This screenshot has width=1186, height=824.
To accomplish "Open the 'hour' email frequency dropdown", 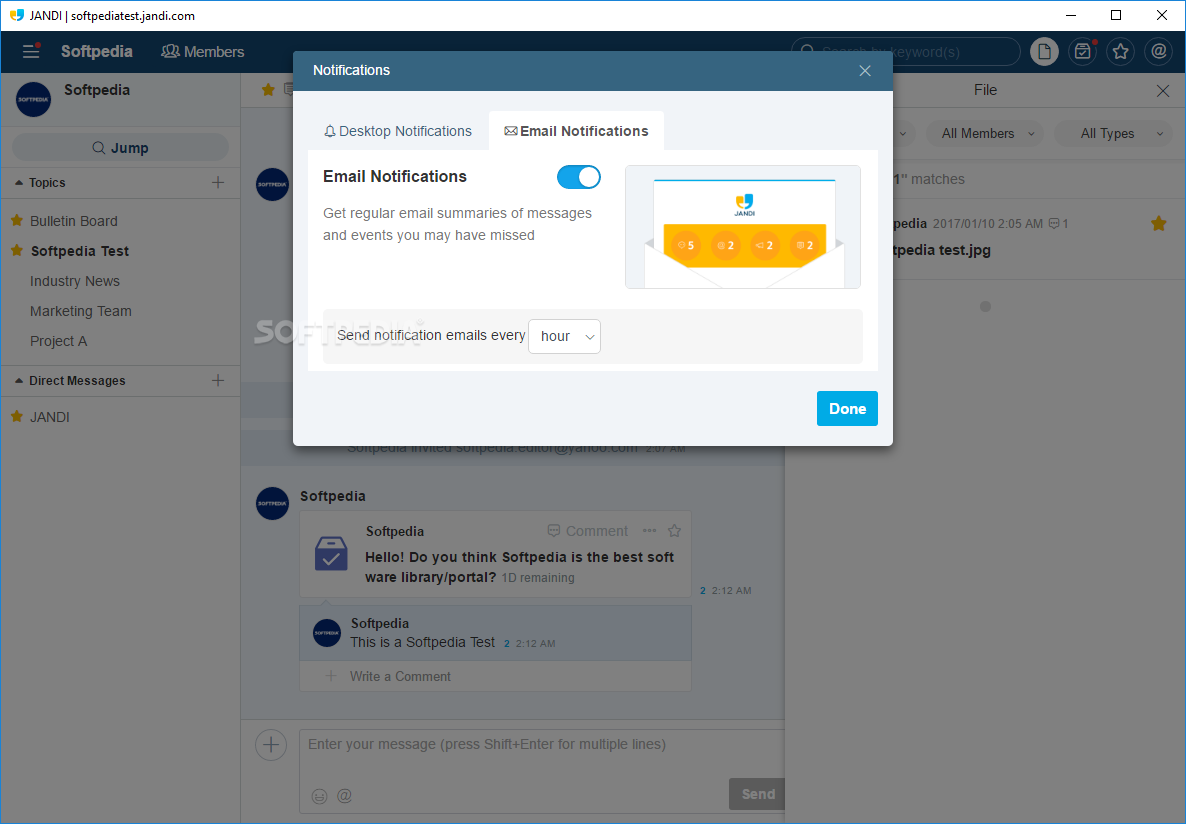I will [x=564, y=336].
